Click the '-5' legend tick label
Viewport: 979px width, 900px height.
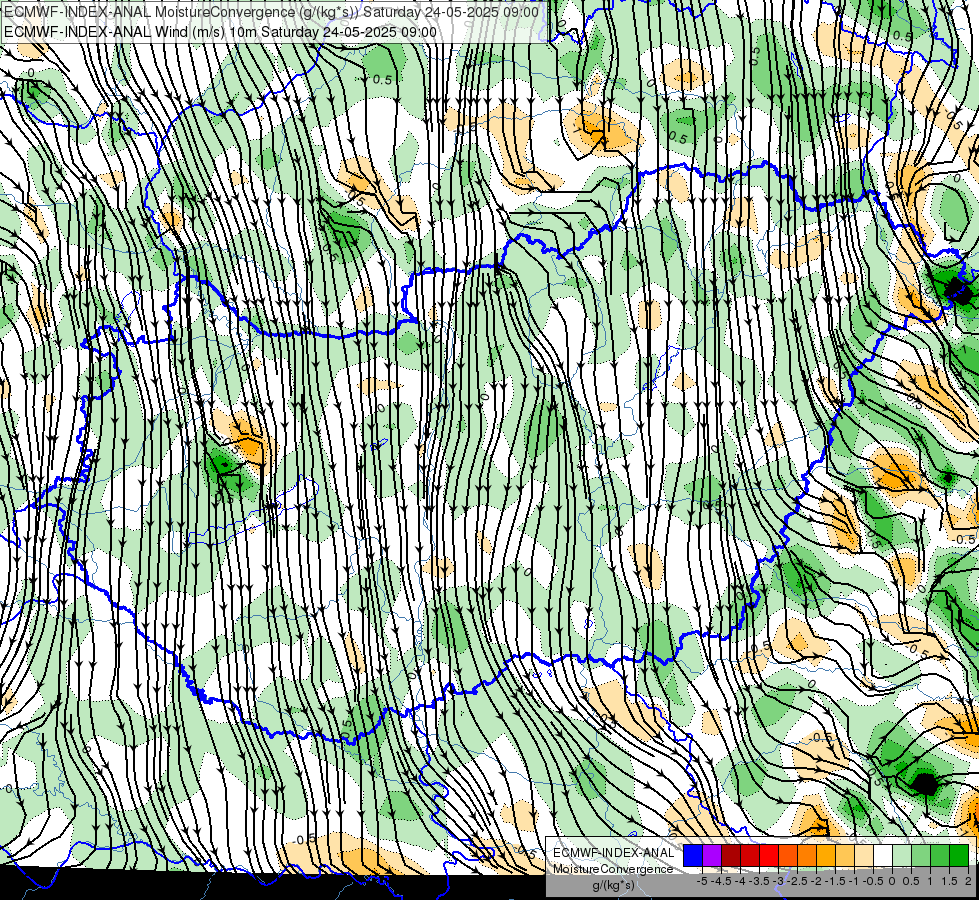[x=702, y=881]
